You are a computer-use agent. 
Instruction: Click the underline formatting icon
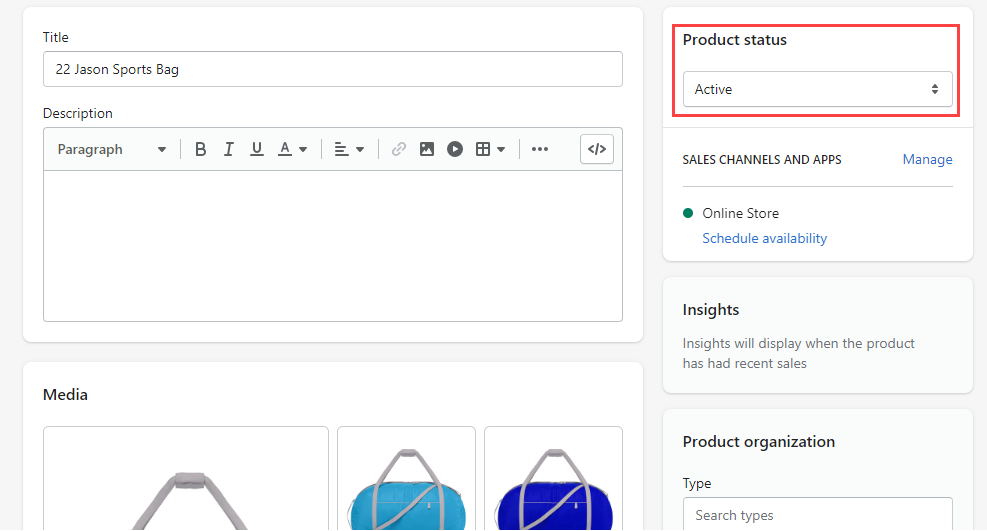[x=256, y=149]
